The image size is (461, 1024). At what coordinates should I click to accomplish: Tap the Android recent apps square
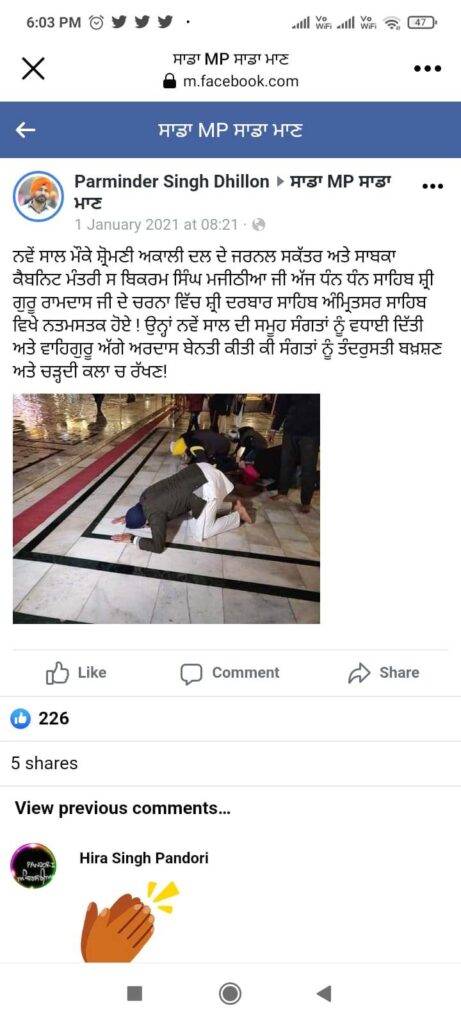pos(135,993)
